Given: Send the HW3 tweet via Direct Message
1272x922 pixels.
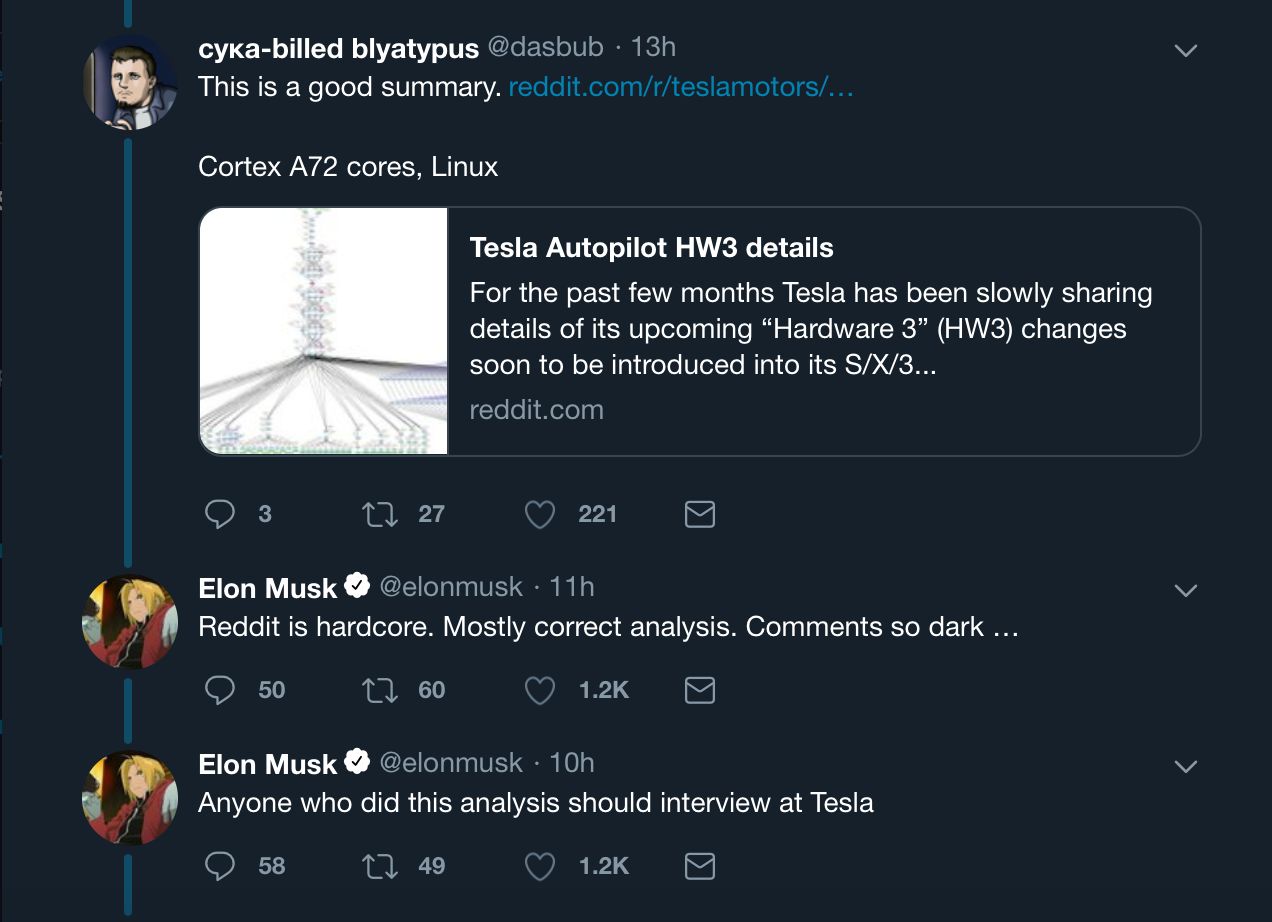Looking at the screenshot, I should coord(699,514).
